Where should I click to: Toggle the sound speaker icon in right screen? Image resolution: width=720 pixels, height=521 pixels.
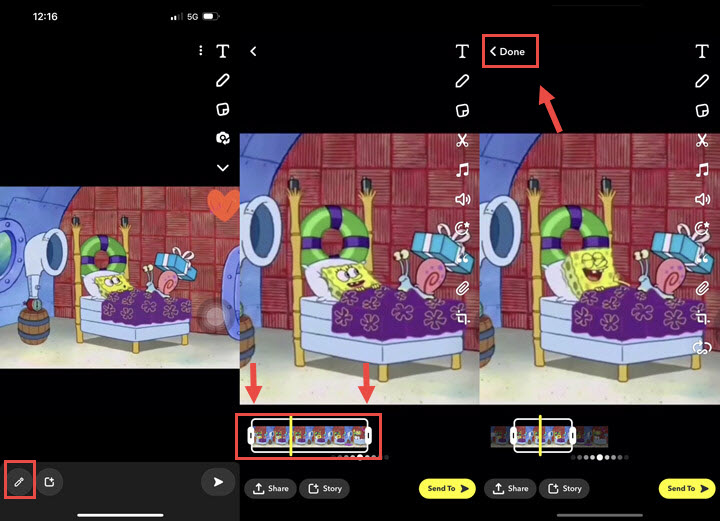703,199
